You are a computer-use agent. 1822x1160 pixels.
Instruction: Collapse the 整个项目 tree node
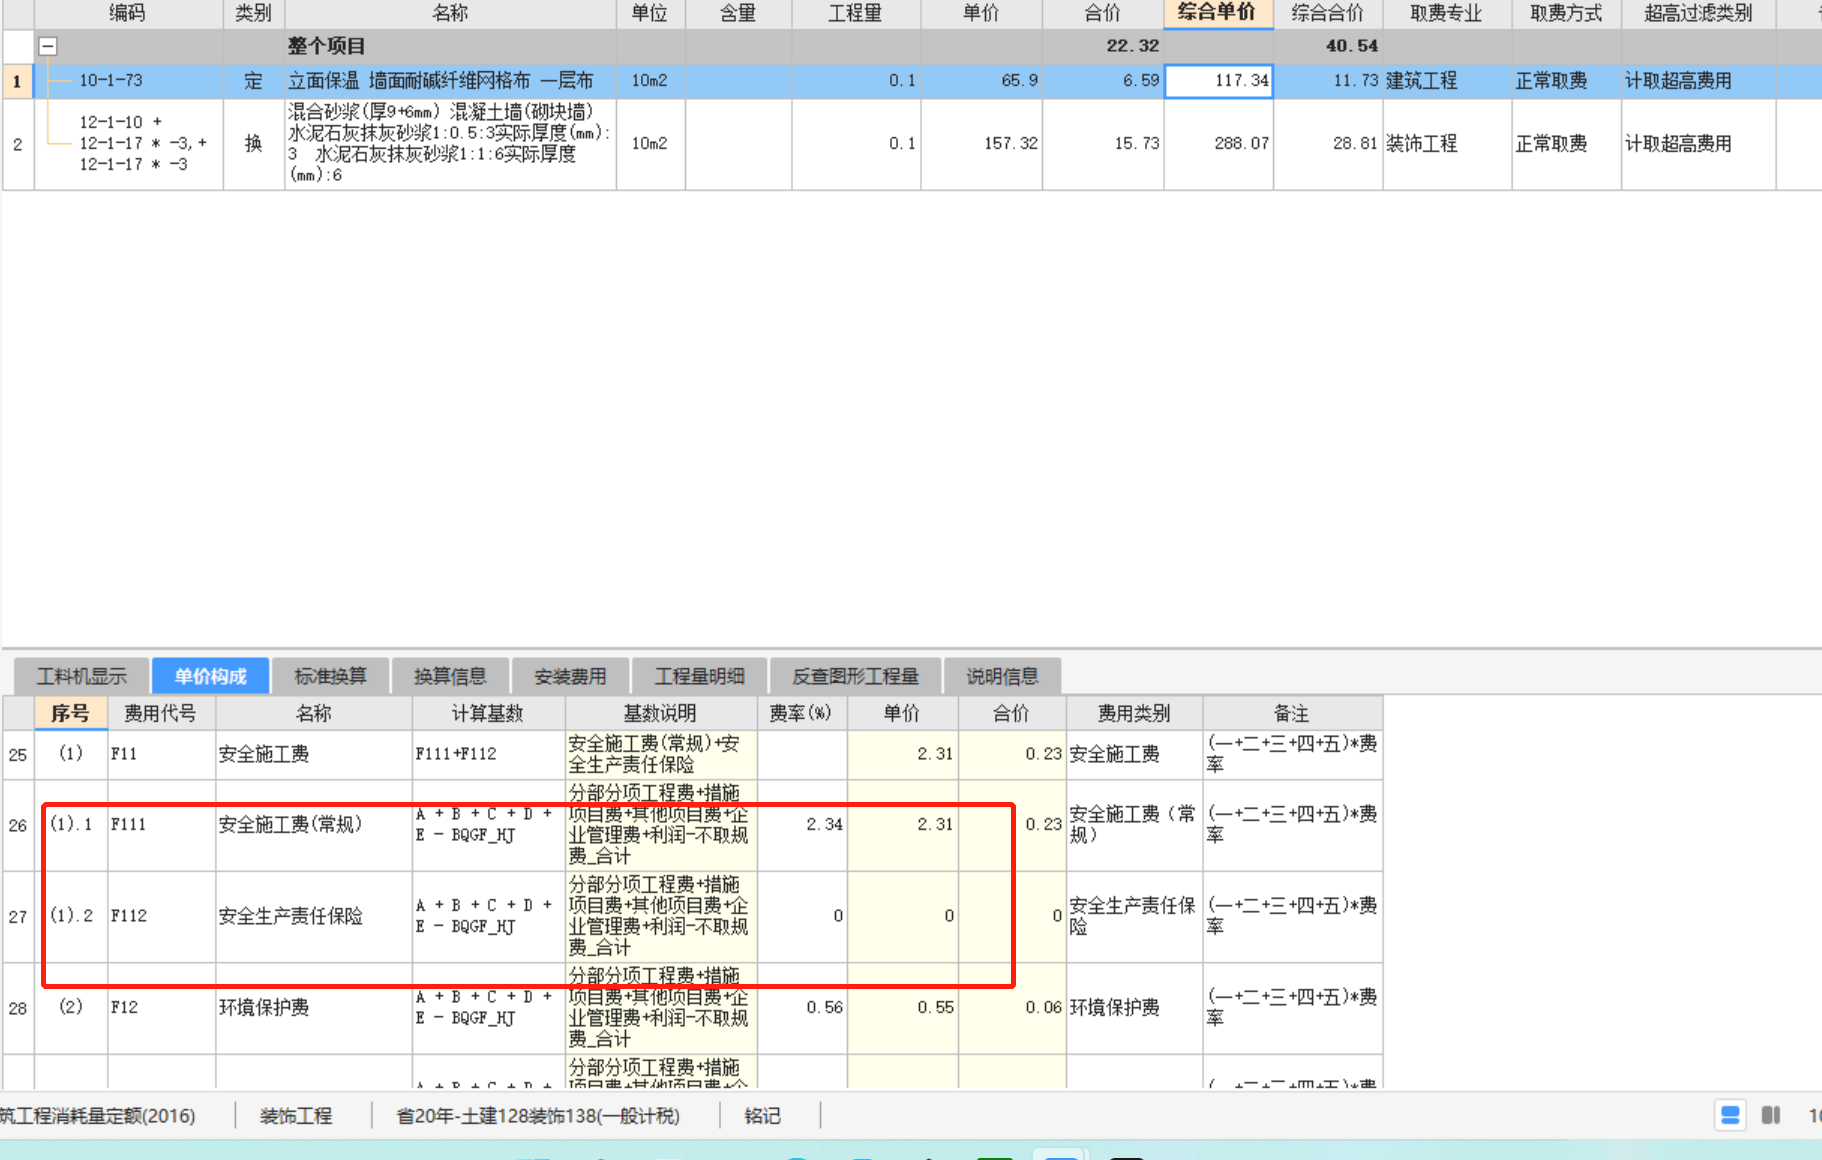pyautogui.click(x=47, y=46)
